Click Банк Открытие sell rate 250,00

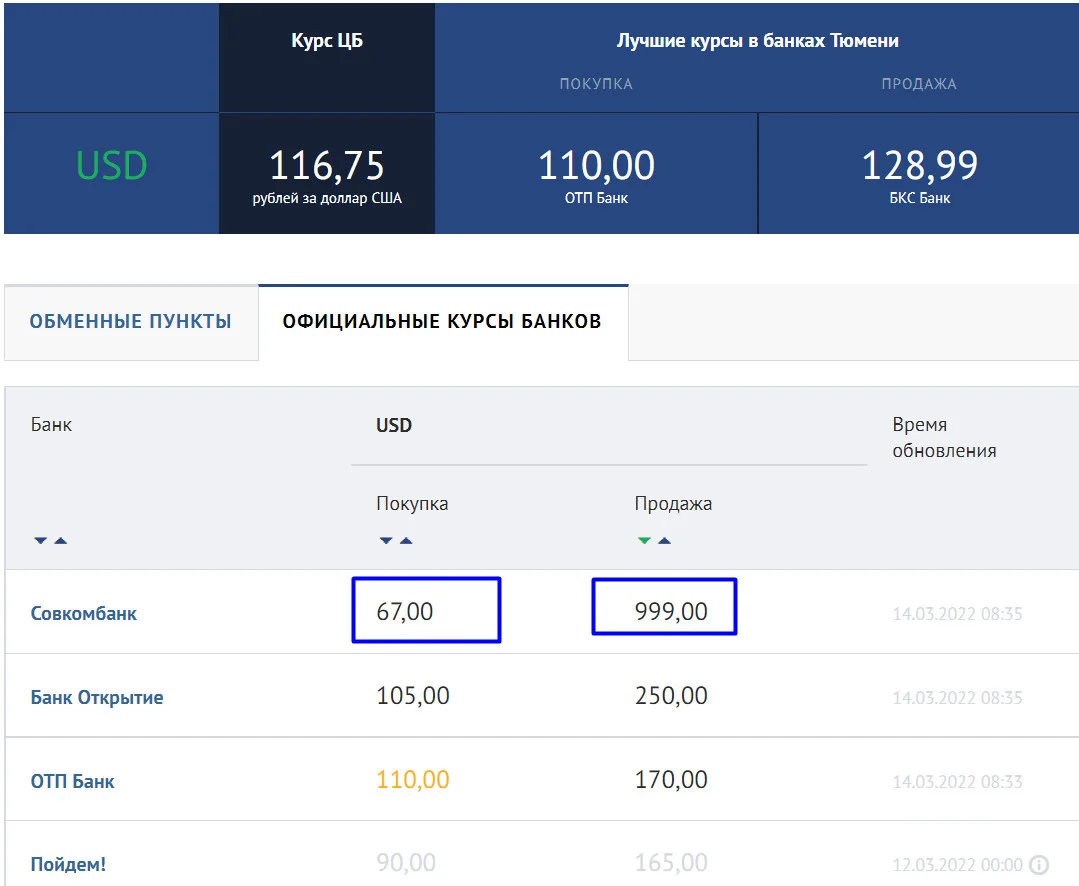coord(671,695)
